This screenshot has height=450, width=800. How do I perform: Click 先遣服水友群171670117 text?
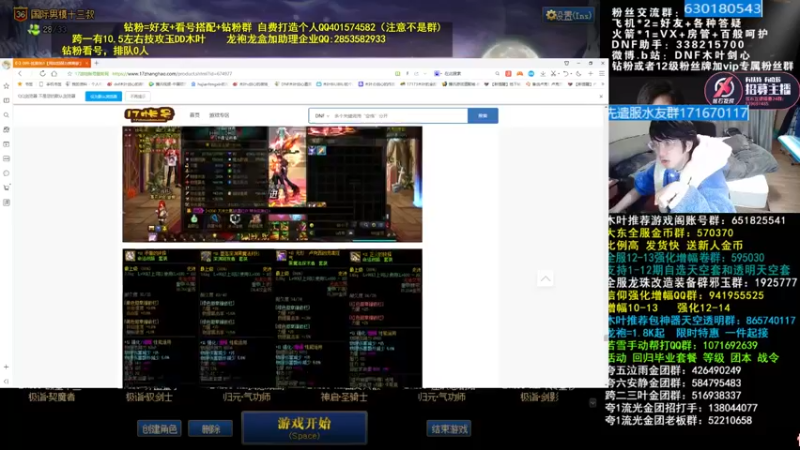click(678, 113)
